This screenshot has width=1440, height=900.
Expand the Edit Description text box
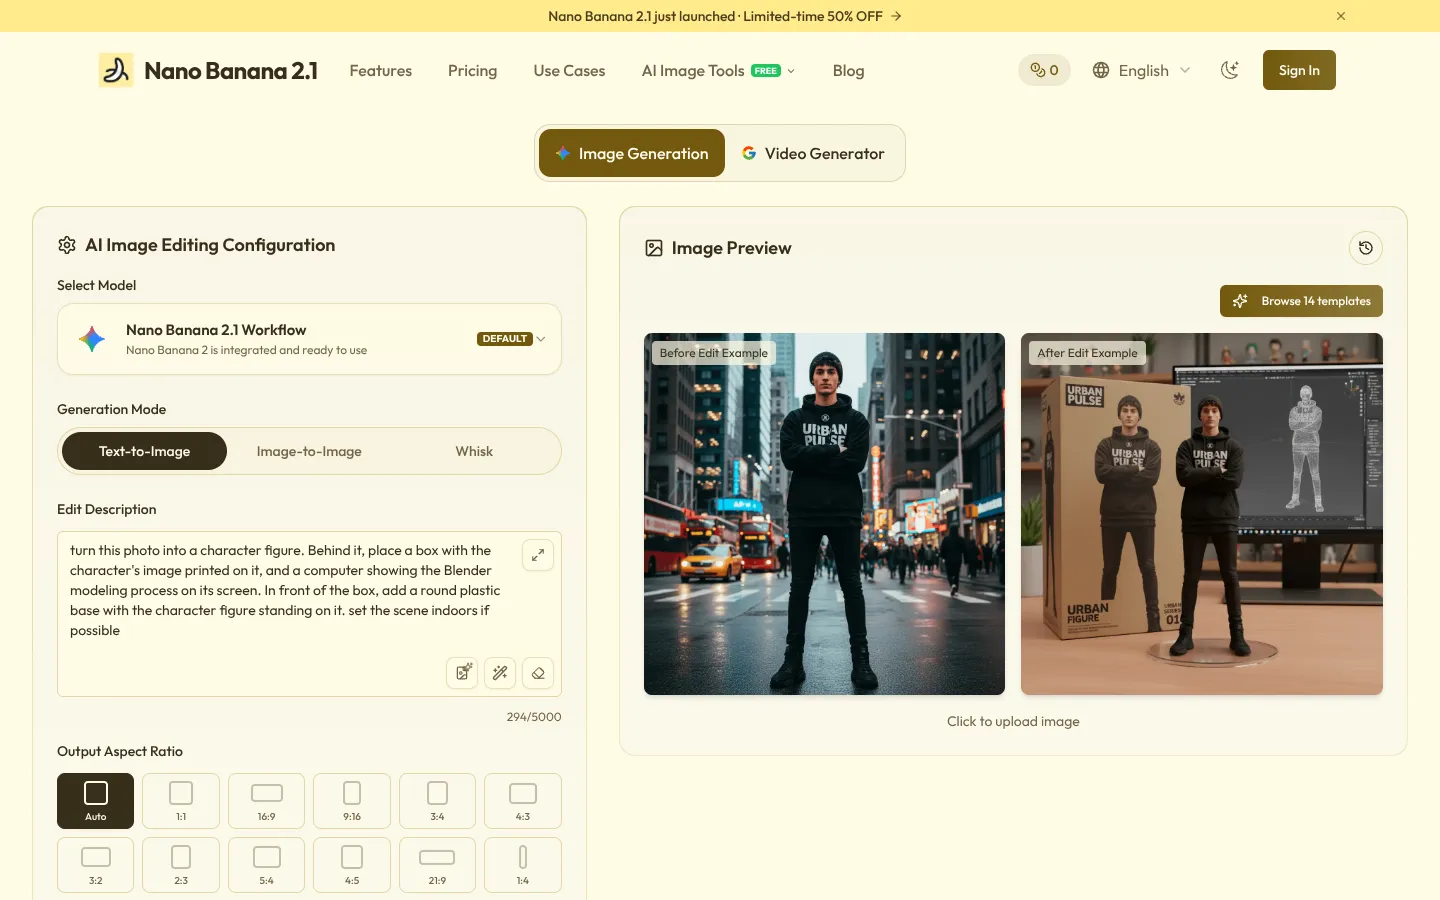tap(538, 555)
